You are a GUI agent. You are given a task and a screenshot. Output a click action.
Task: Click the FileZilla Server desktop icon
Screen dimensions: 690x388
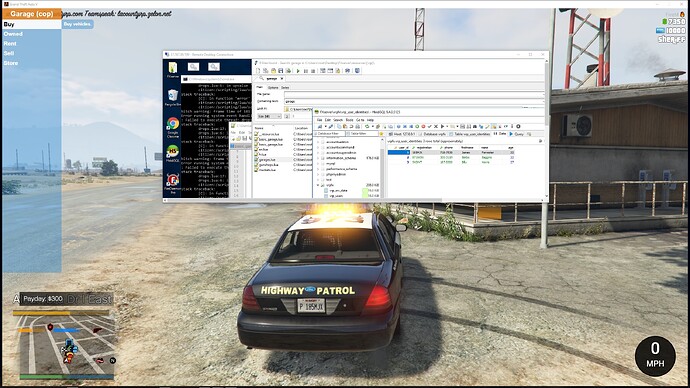coord(172,183)
